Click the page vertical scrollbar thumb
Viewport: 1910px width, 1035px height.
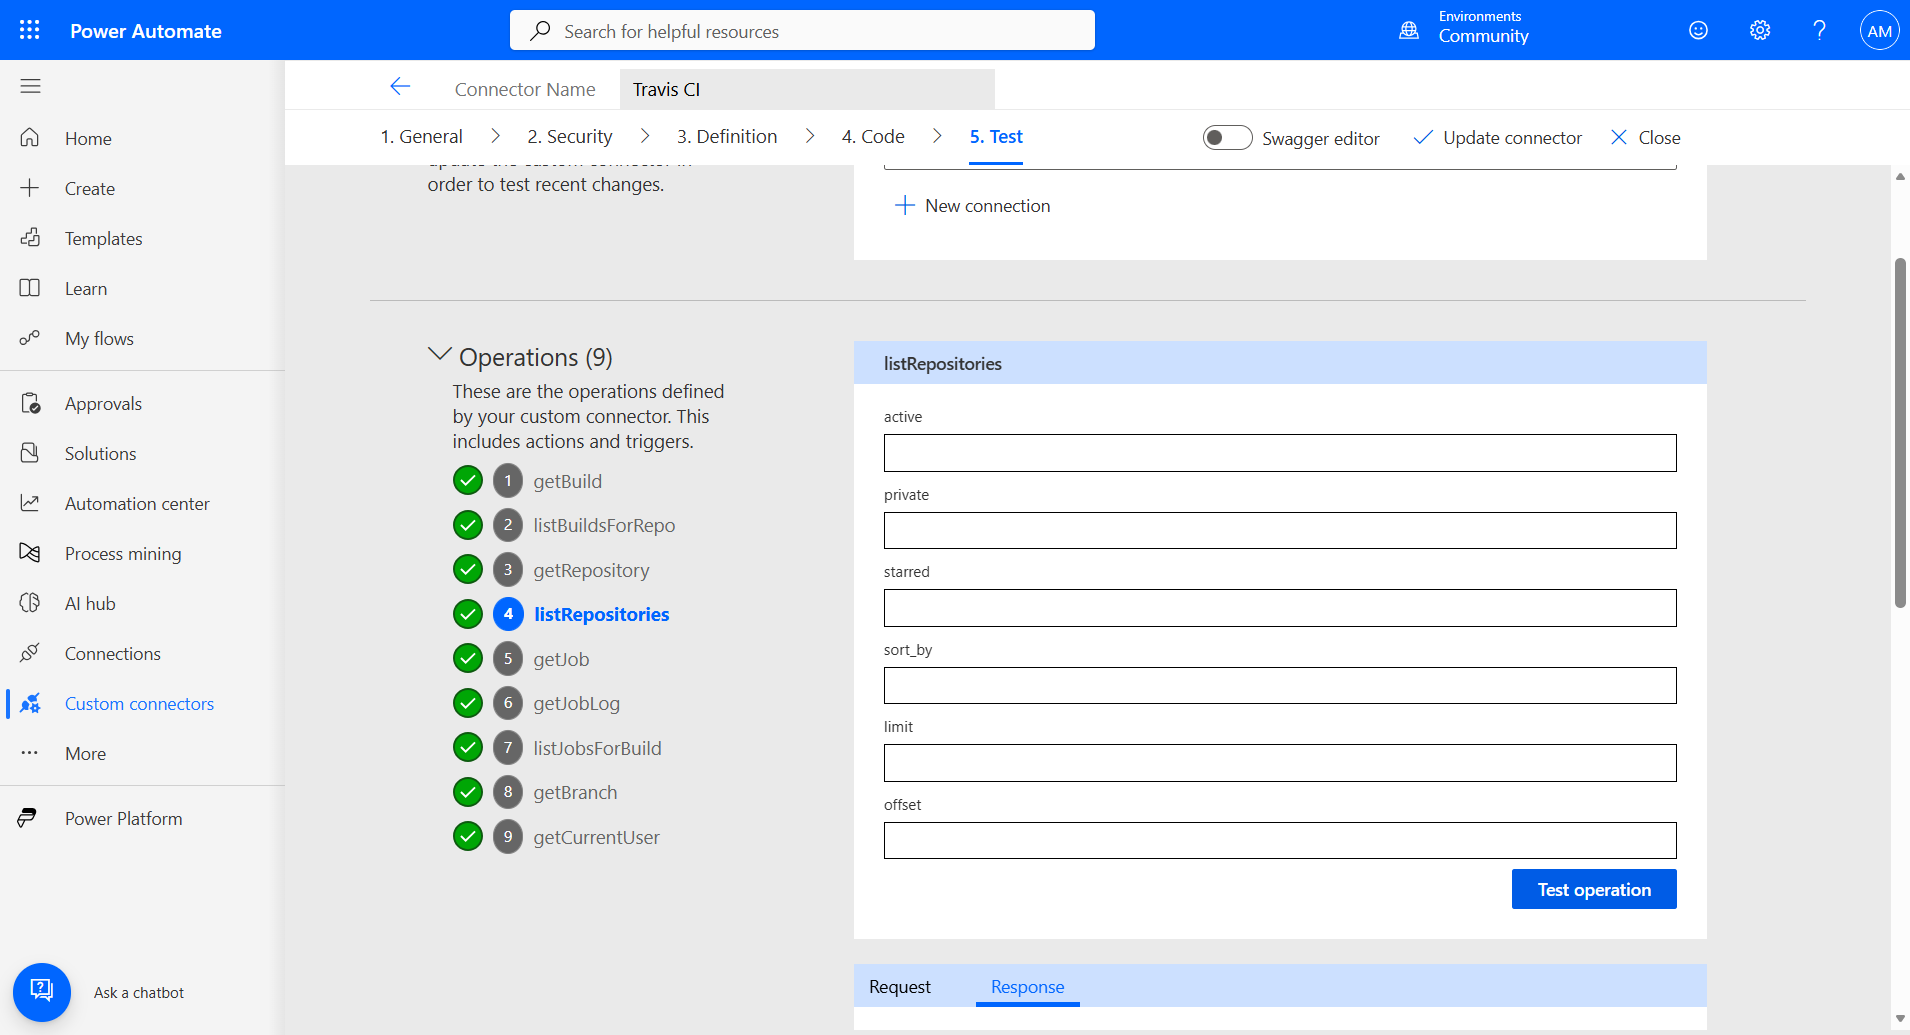pyautogui.click(x=1900, y=433)
